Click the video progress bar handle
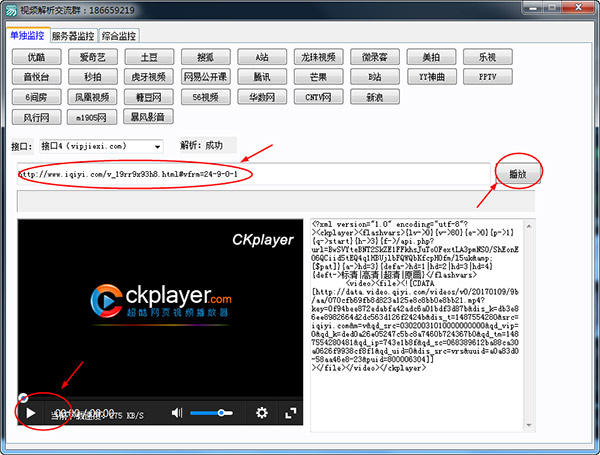 [23, 398]
